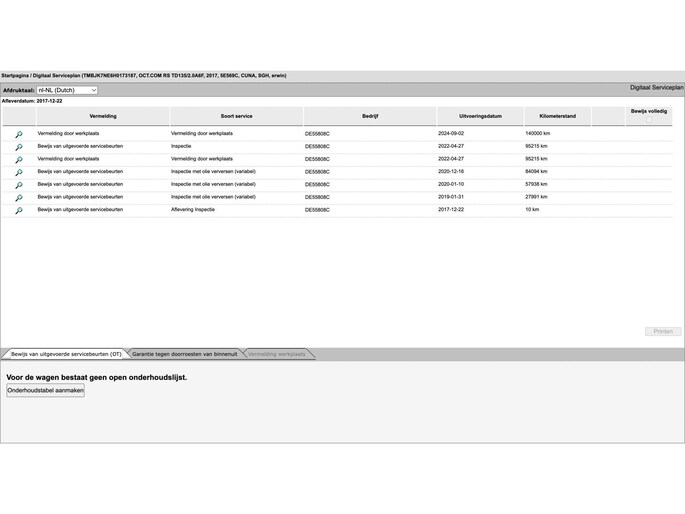685x514 pixels.
Task: Open the Afdruktaal language dropdown
Action: pyautogui.click(x=67, y=90)
